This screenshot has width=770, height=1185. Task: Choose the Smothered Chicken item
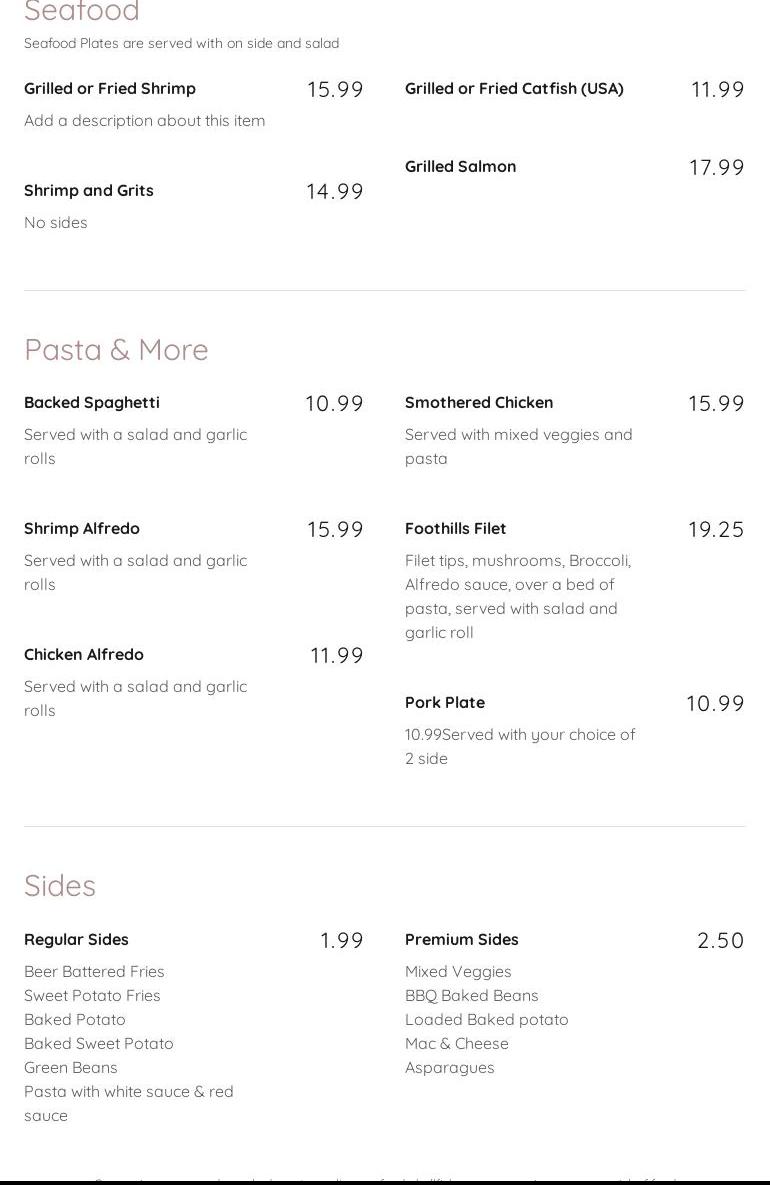(478, 403)
